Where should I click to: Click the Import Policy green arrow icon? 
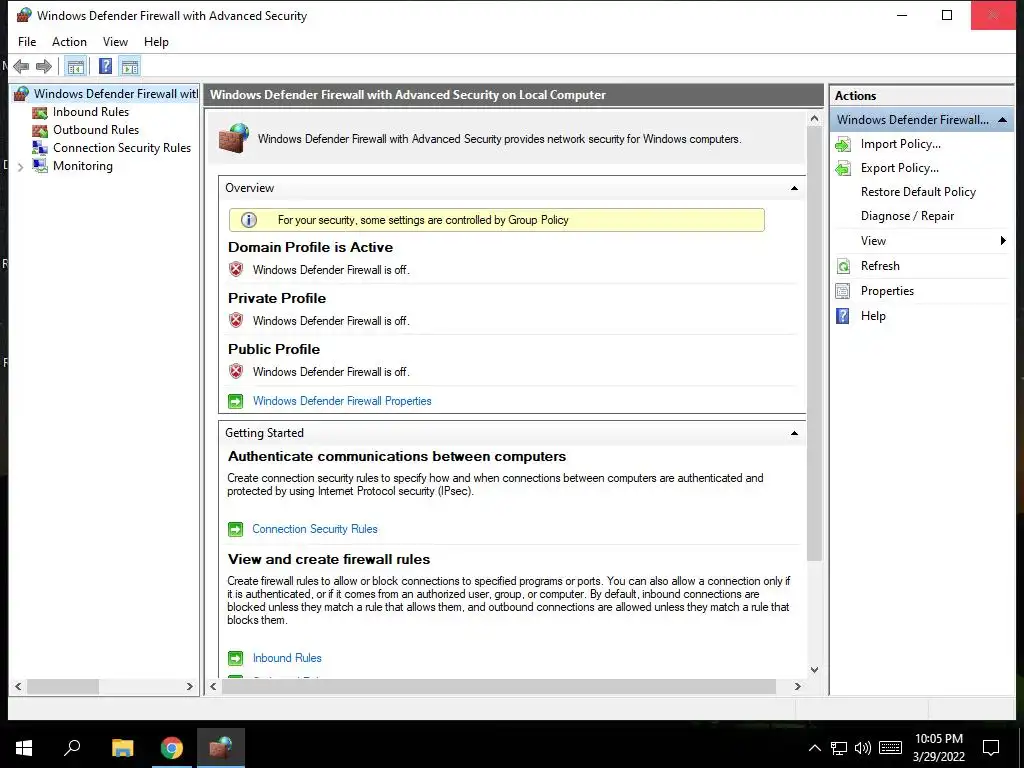[843, 144]
